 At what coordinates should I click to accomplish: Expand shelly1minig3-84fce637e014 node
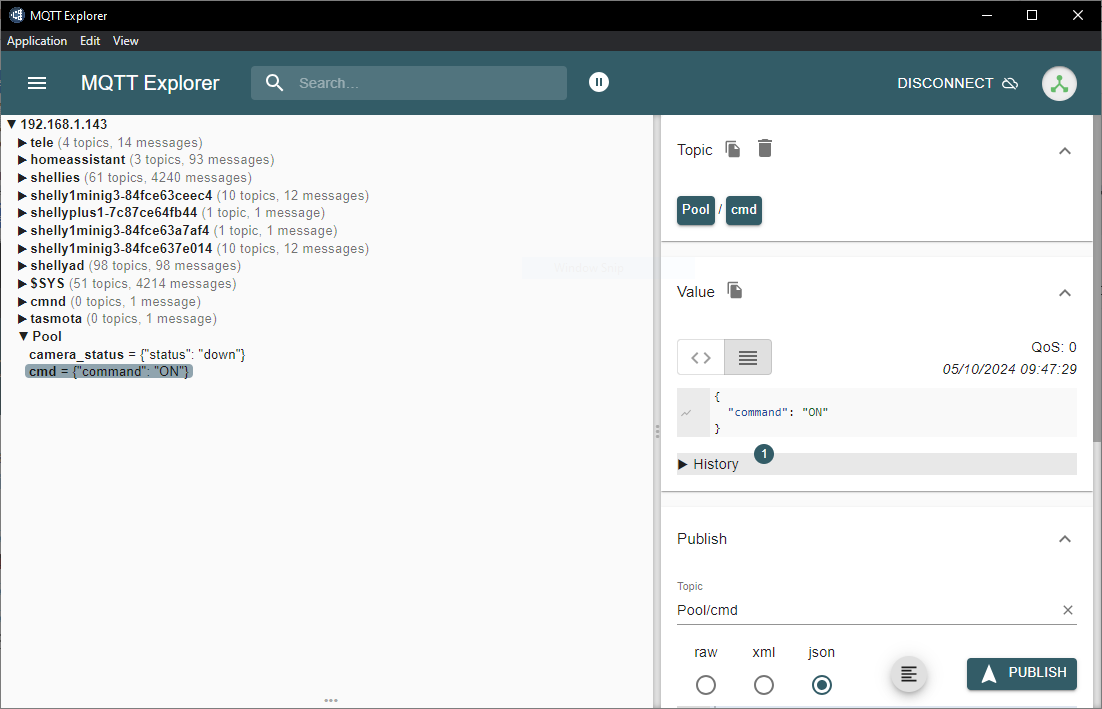[x=22, y=249]
